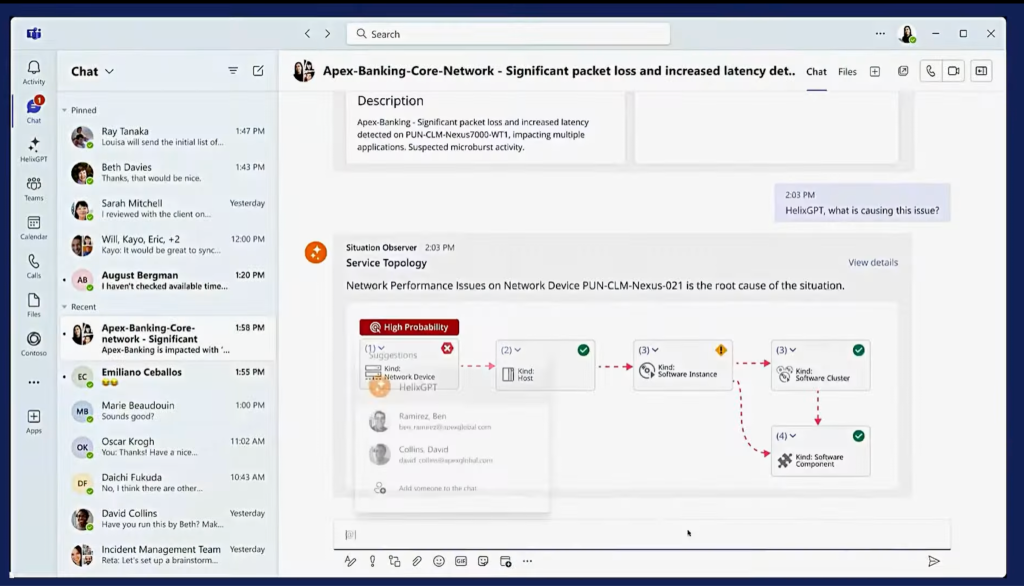Open group chat Will, Kayo, Eric, +2
The height and width of the screenshot is (586, 1024).
point(168,244)
